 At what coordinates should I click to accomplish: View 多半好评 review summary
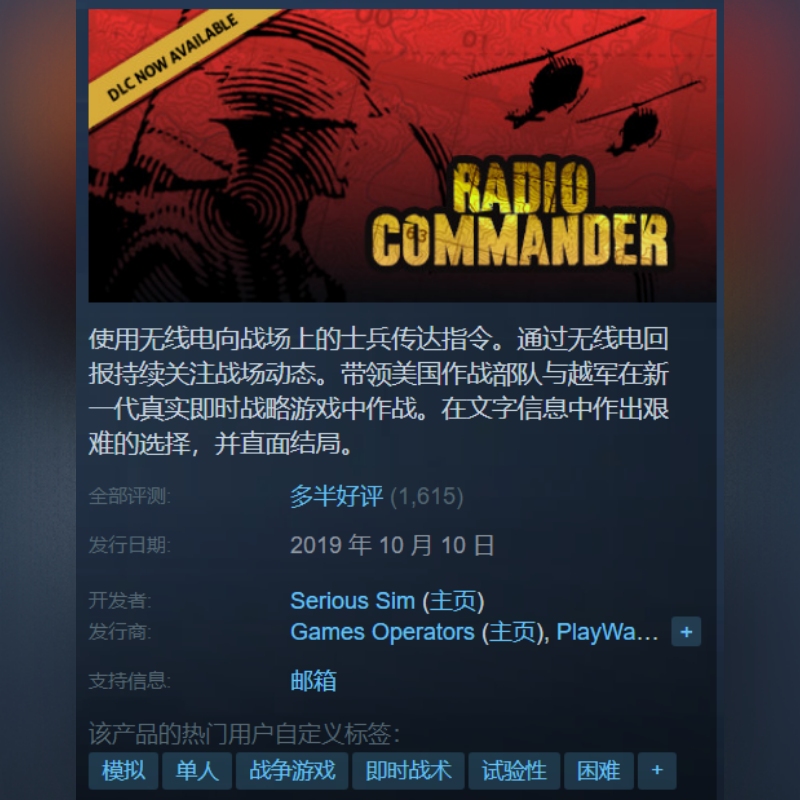point(336,496)
